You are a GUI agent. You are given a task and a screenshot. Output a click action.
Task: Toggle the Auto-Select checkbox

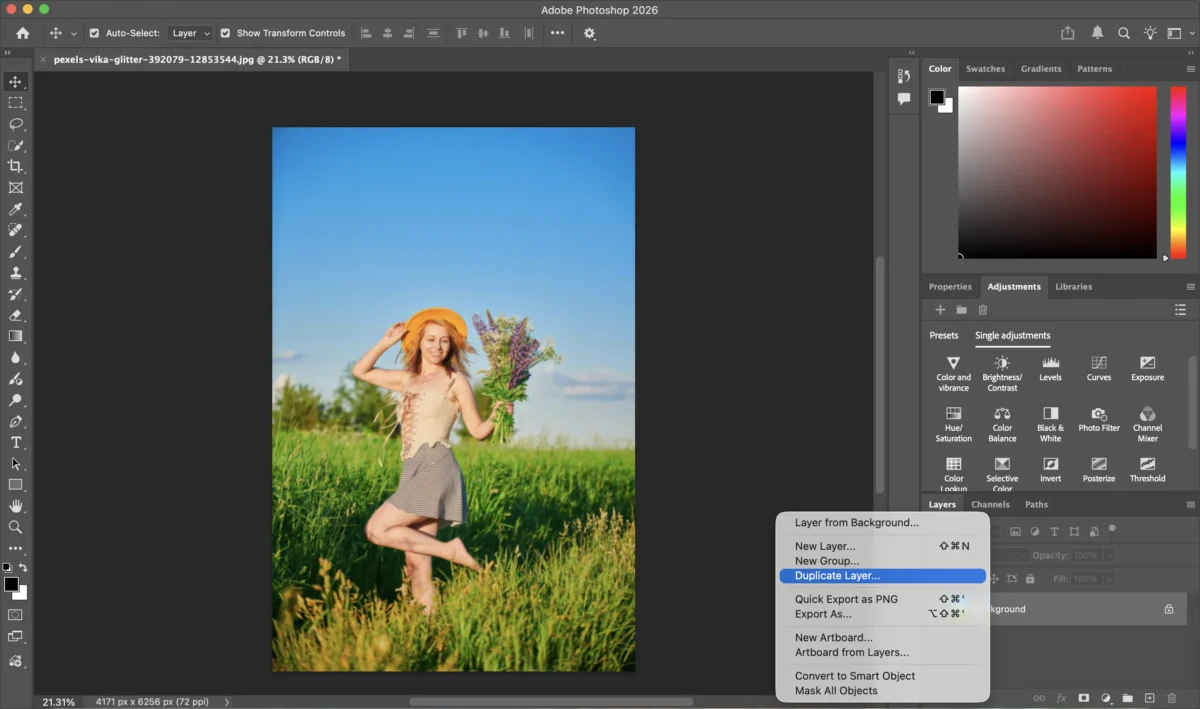[x=94, y=33]
